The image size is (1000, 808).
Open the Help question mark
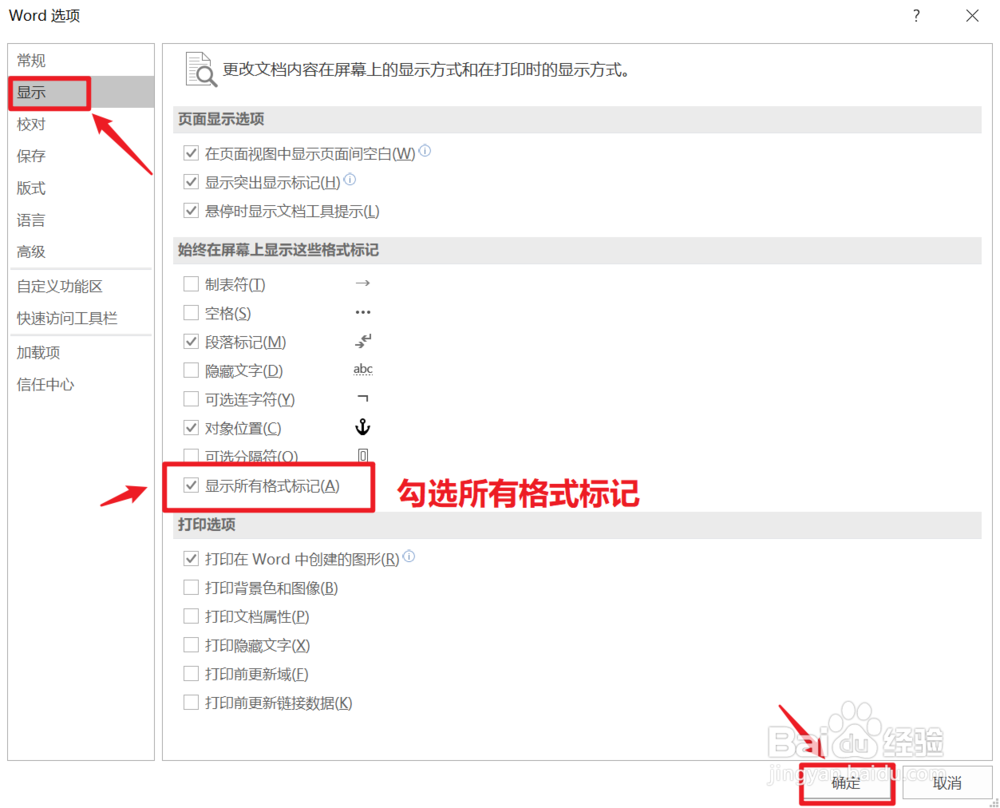(916, 16)
